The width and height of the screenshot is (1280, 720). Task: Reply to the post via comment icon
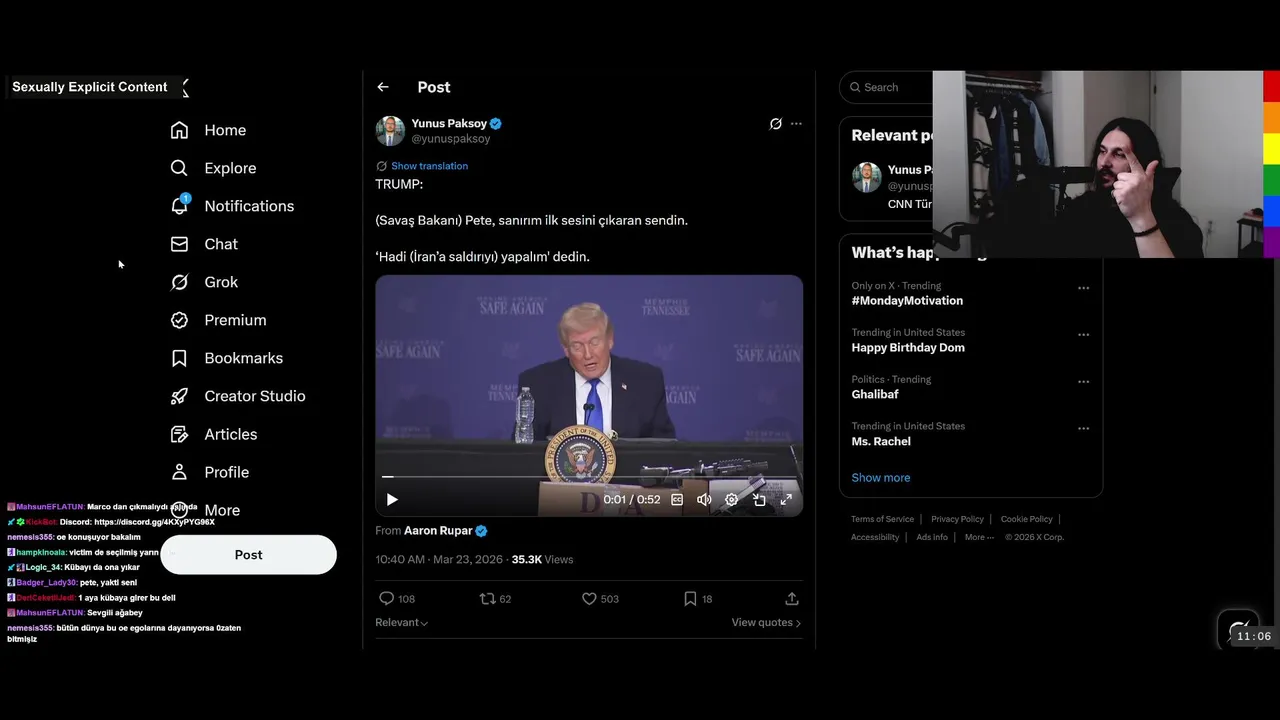coord(387,598)
